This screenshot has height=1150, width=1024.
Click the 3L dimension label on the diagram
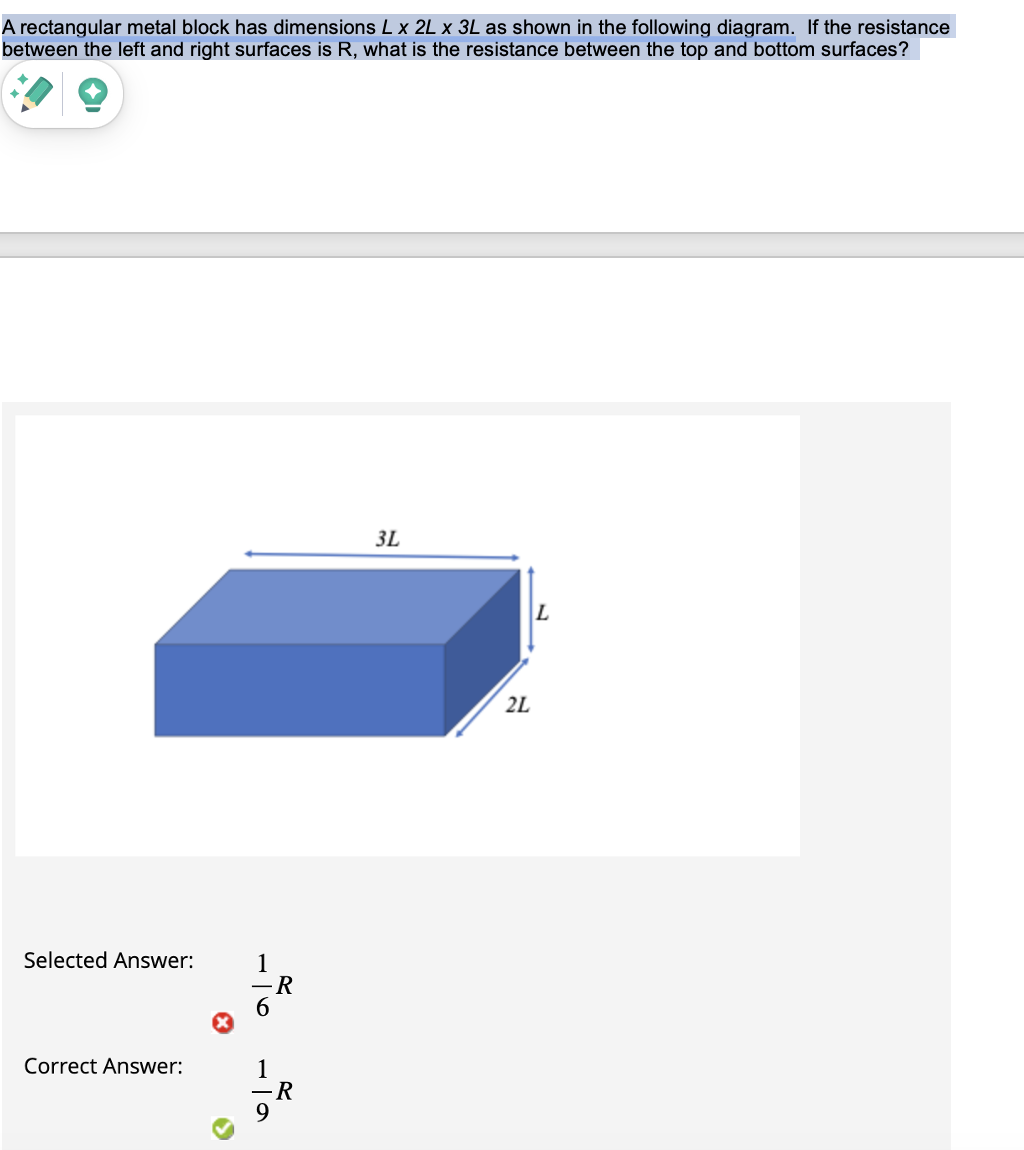click(x=387, y=538)
